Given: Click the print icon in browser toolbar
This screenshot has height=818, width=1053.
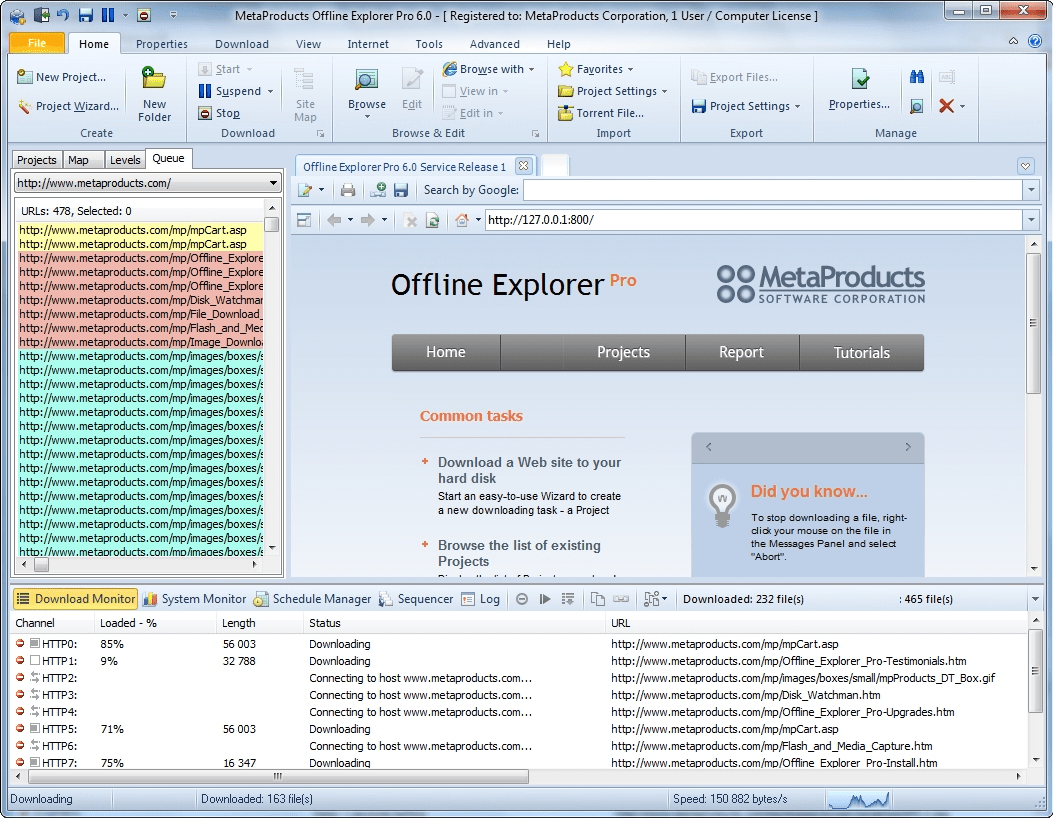Looking at the screenshot, I should pyautogui.click(x=348, y=190).
